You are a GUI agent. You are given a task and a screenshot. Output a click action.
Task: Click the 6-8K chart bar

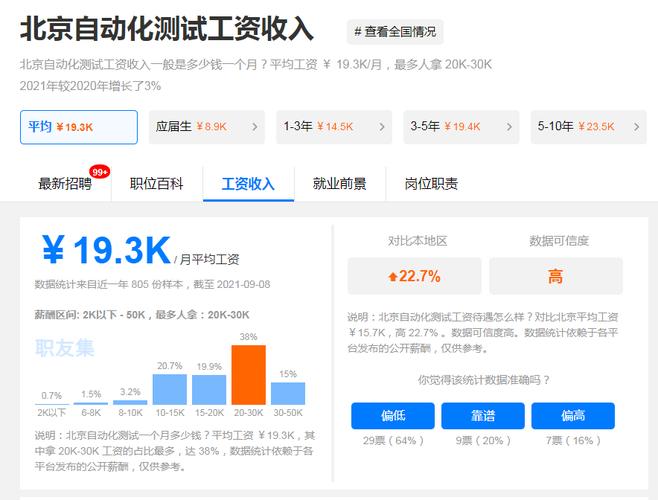91,403
